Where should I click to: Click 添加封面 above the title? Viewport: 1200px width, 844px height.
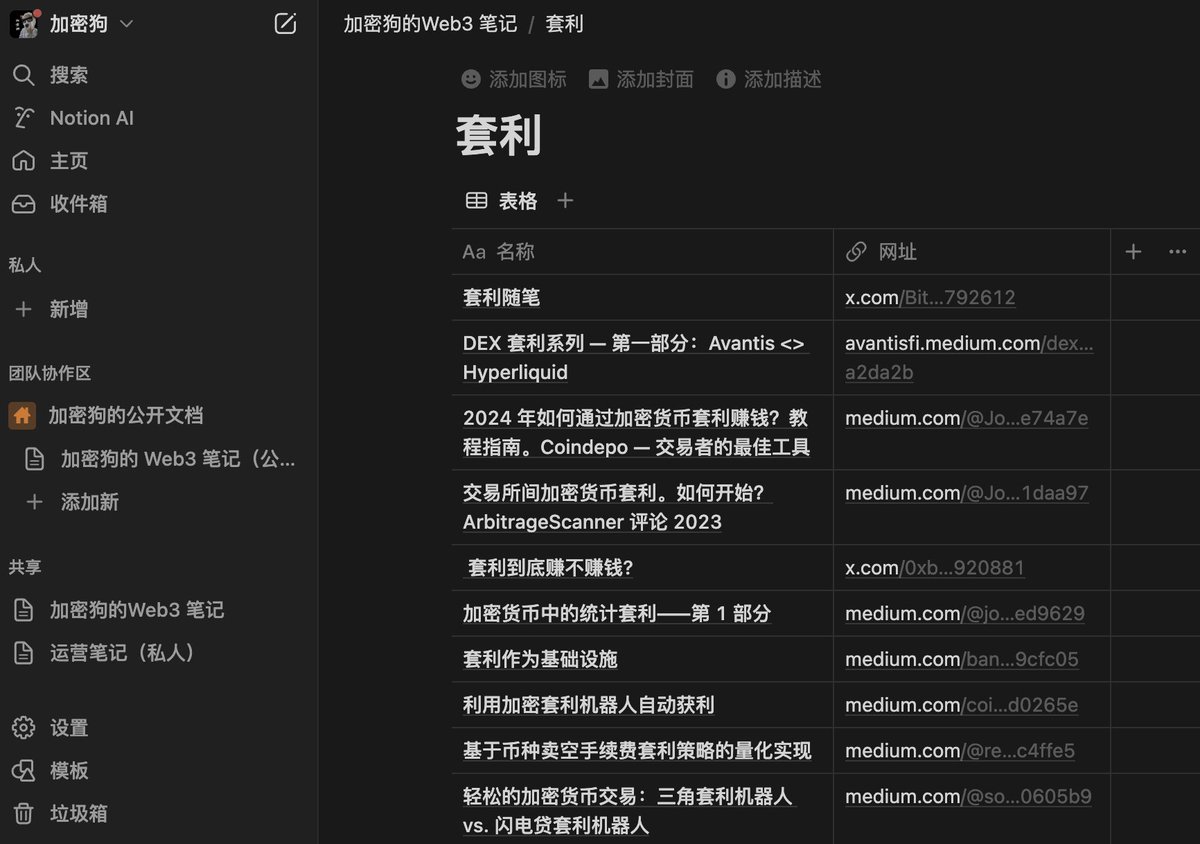click(x=641, y=79)
